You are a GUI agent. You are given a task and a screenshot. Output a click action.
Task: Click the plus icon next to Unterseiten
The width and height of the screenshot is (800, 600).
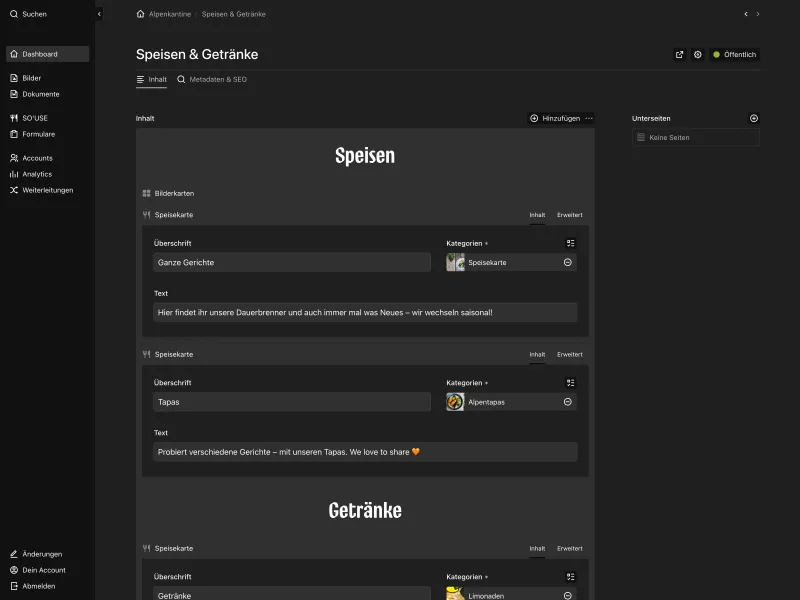754,118
